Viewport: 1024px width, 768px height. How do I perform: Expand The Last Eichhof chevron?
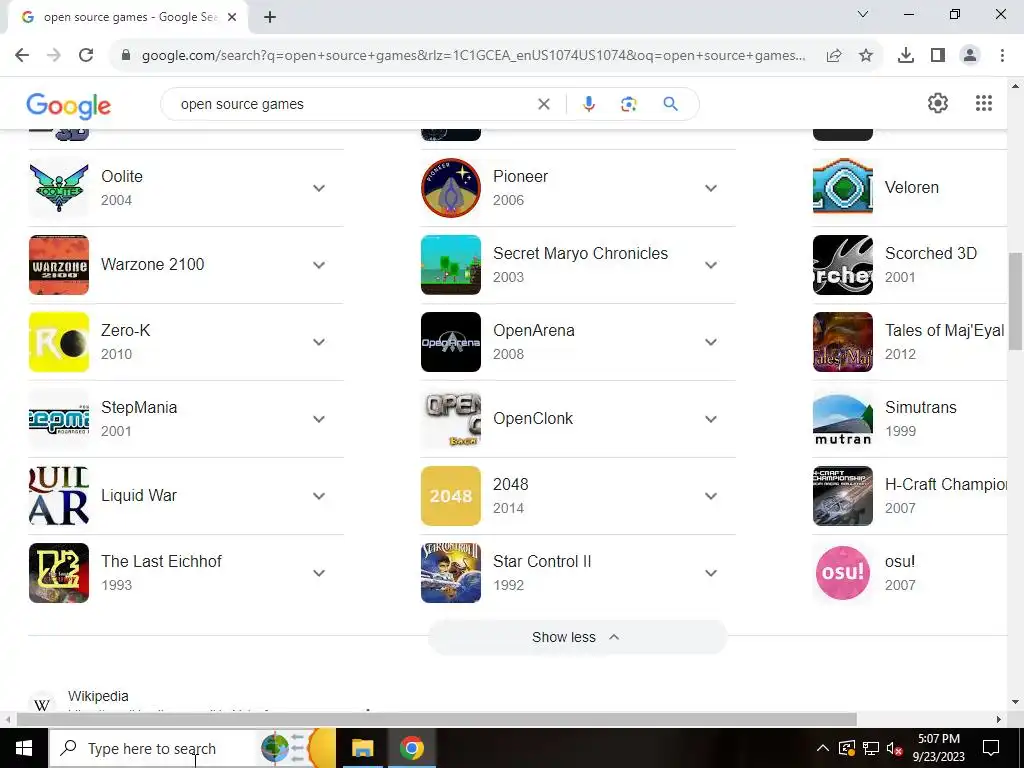319,573
